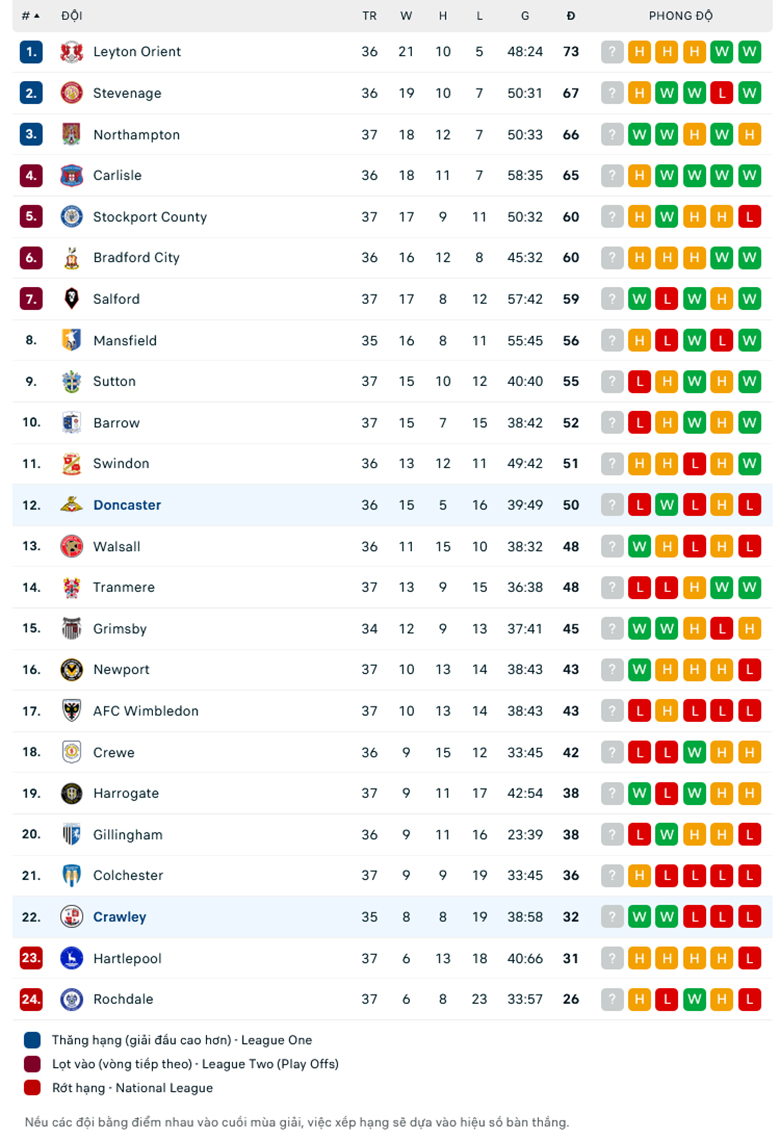
Task: Click the Crawley club crest
Action: tap(71, 917)
